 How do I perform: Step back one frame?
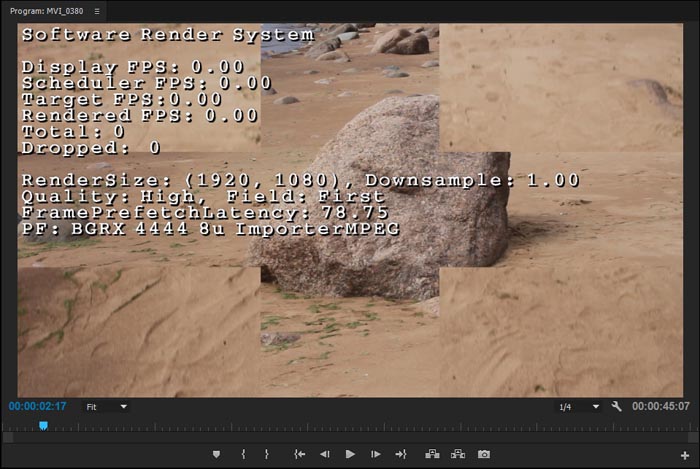(325, 454)
